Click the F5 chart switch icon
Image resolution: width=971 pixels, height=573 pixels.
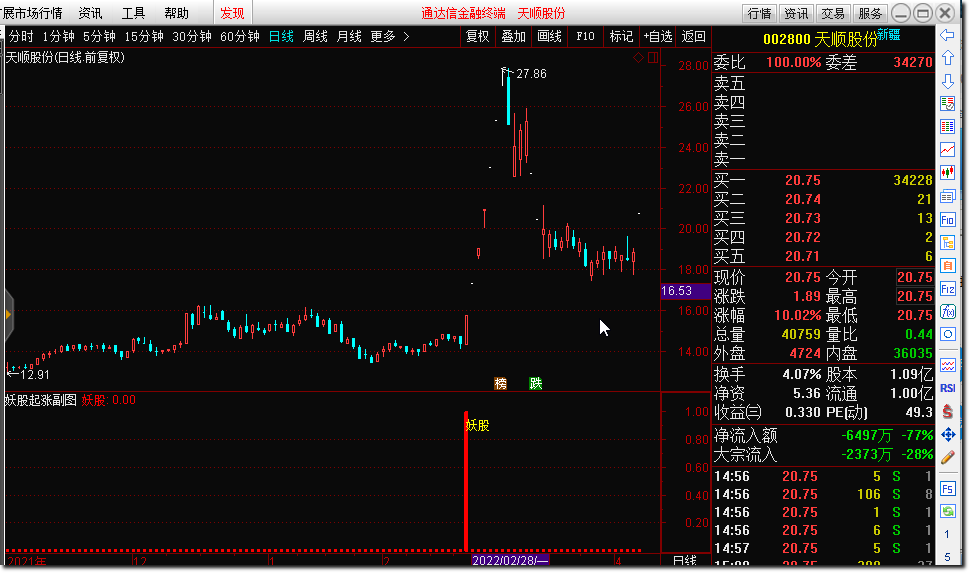947,489
